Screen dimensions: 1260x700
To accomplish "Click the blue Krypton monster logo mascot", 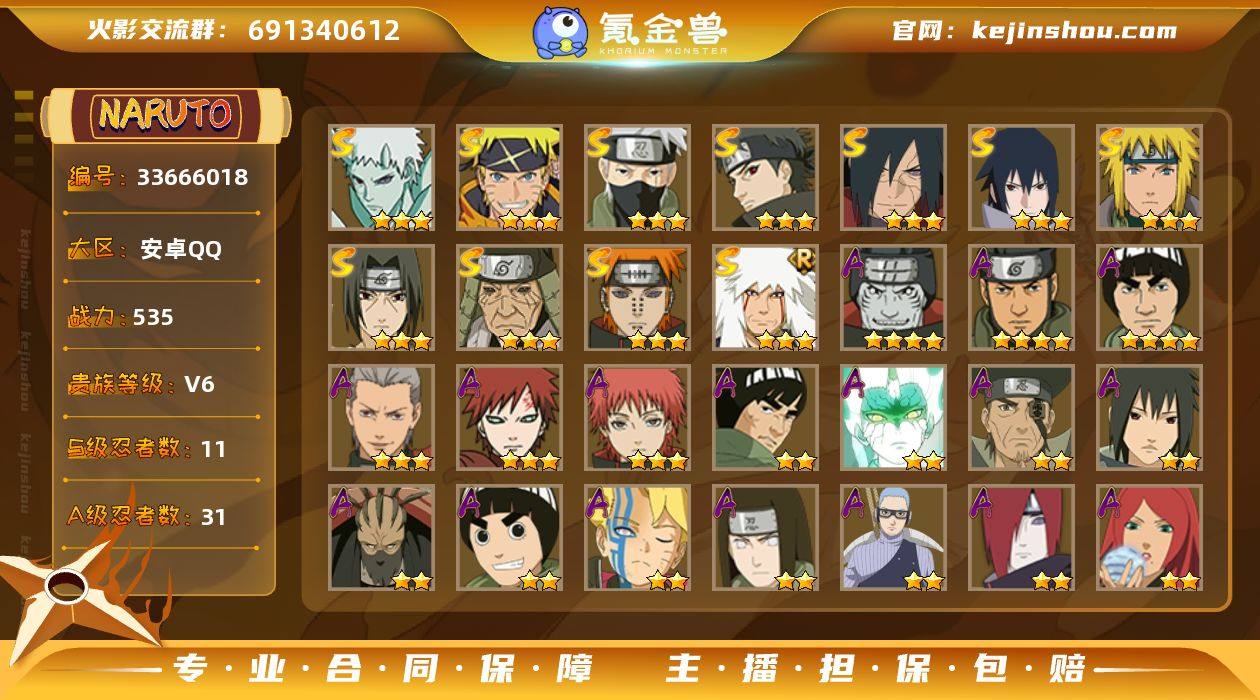I will tap(560, 31).
